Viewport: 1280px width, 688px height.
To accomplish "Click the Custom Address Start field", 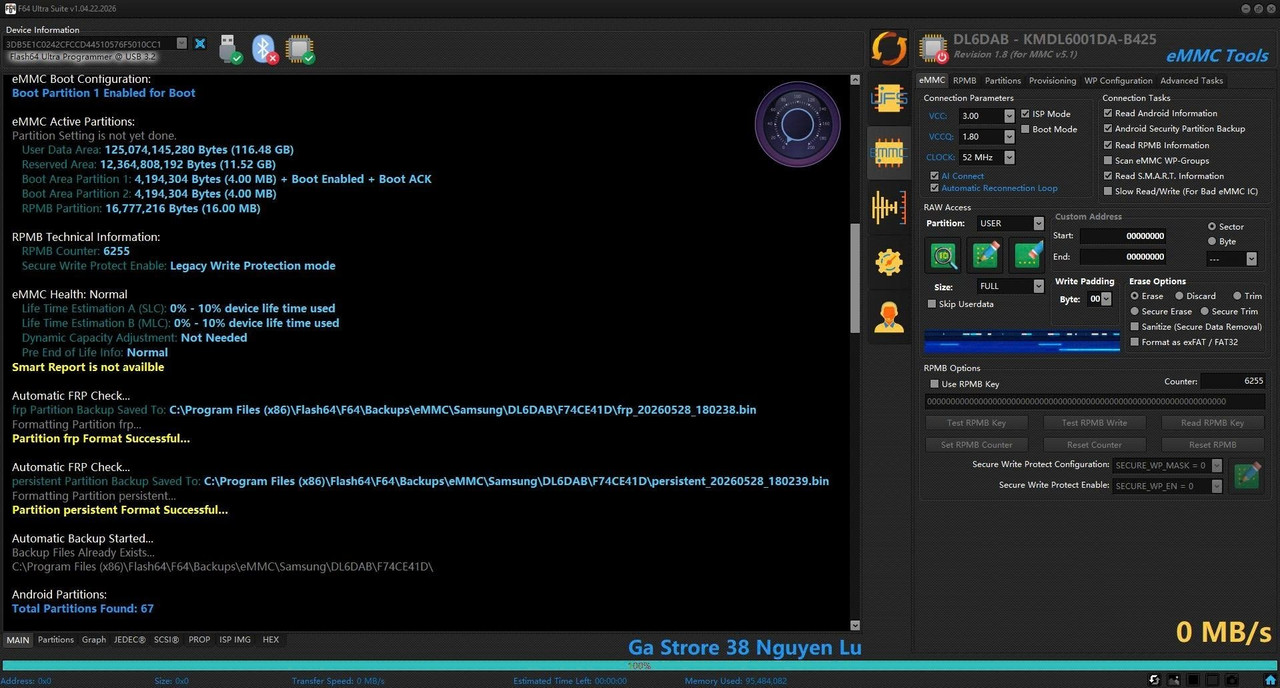I will click(x=1122, y=236).
